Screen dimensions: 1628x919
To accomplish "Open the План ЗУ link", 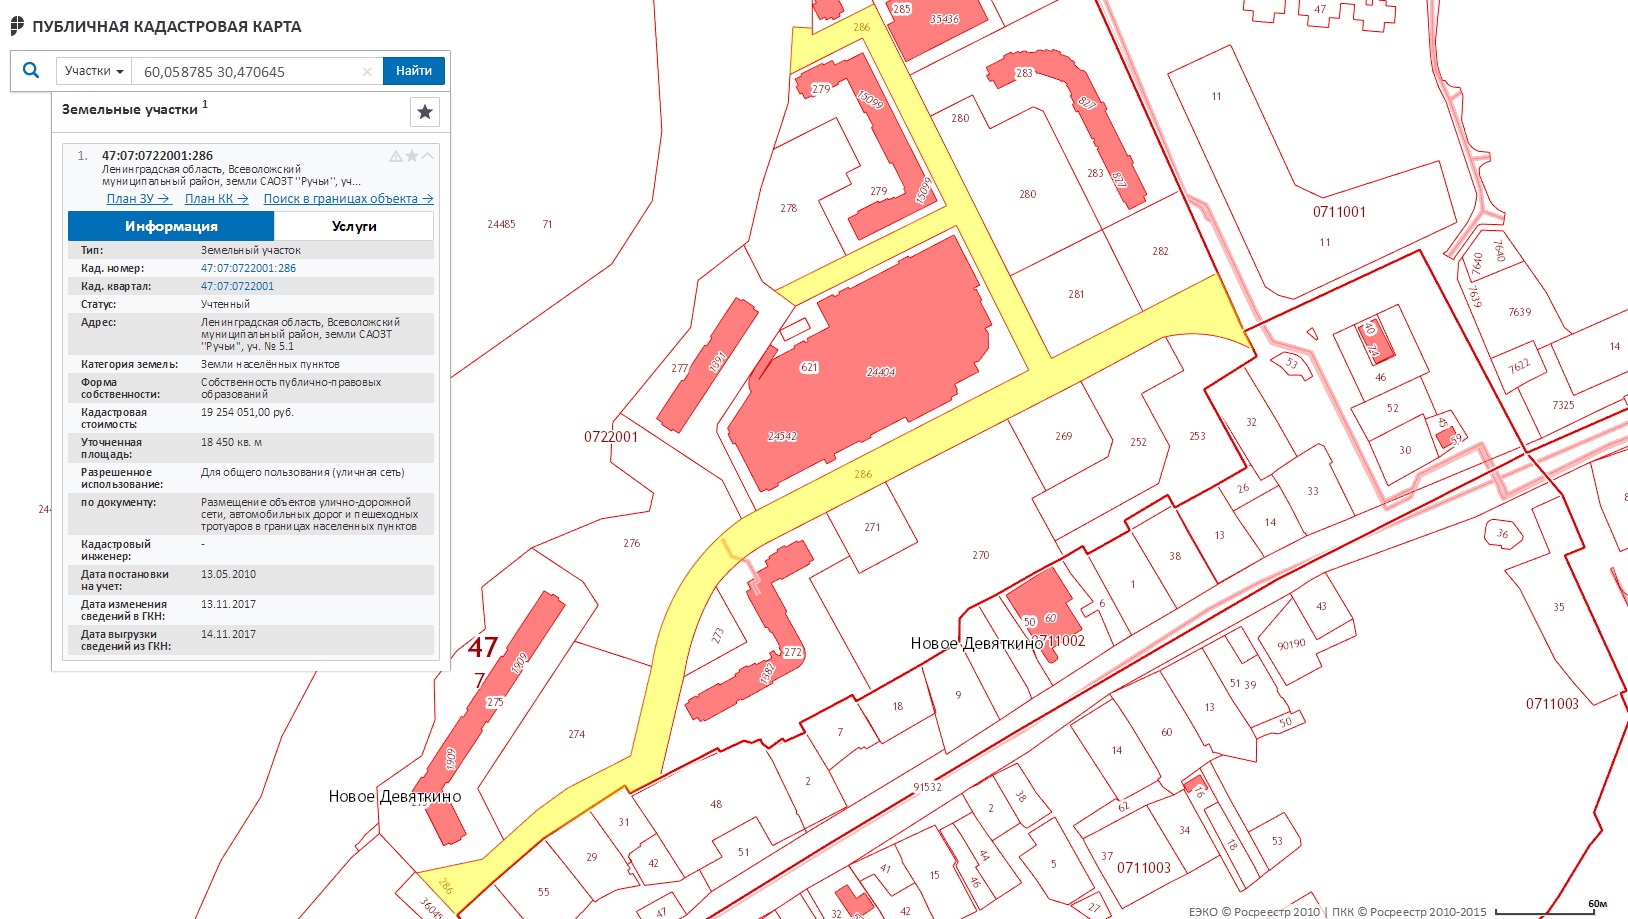I will pos(139,199).
